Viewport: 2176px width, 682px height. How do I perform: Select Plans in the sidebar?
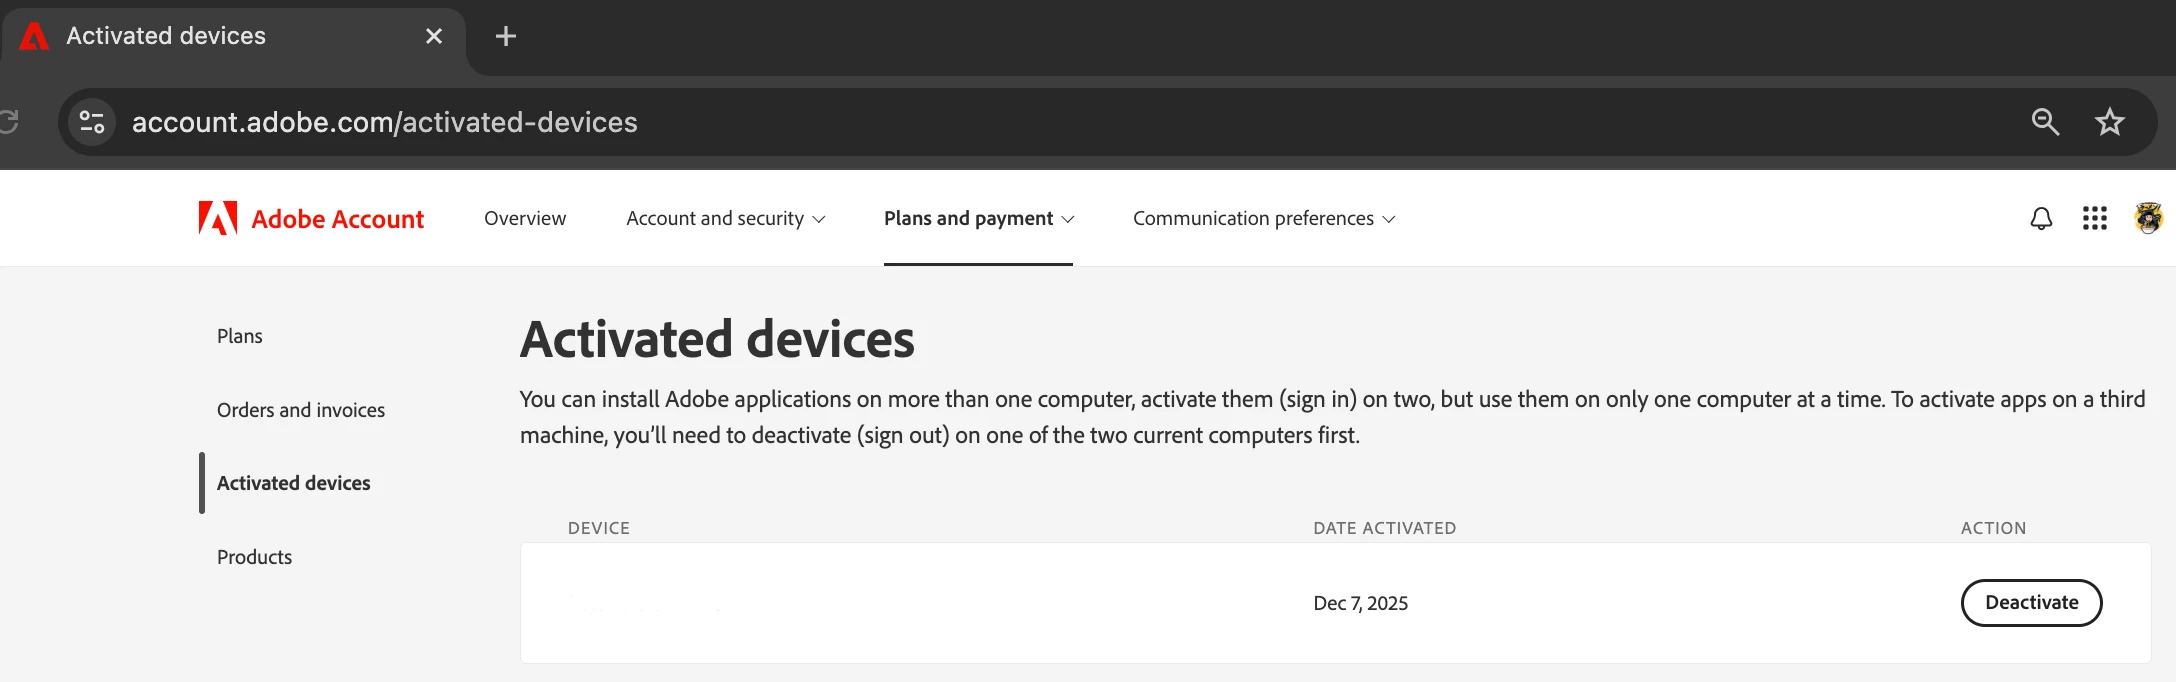[240, 336]
